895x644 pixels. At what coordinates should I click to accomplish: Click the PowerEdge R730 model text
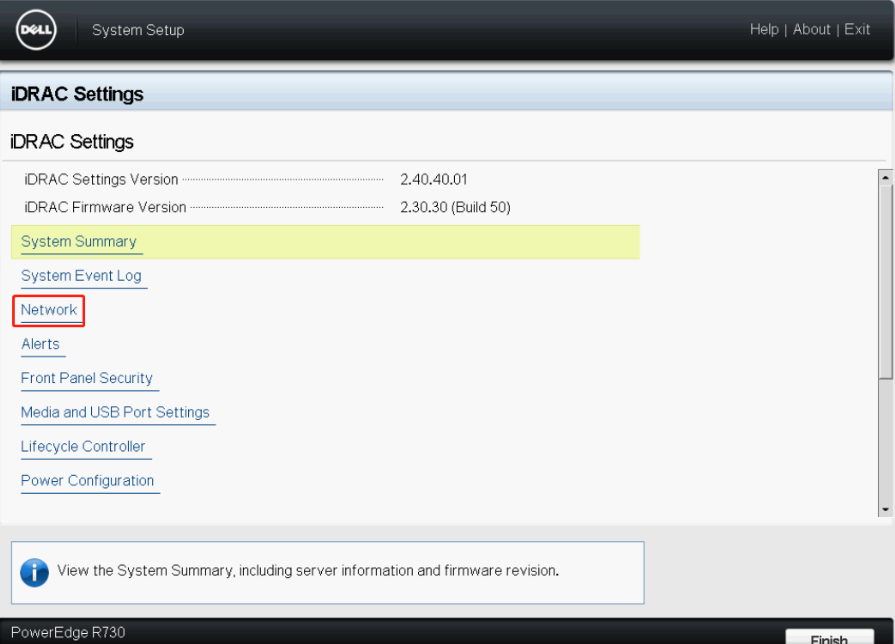click(x=68, y=633)
